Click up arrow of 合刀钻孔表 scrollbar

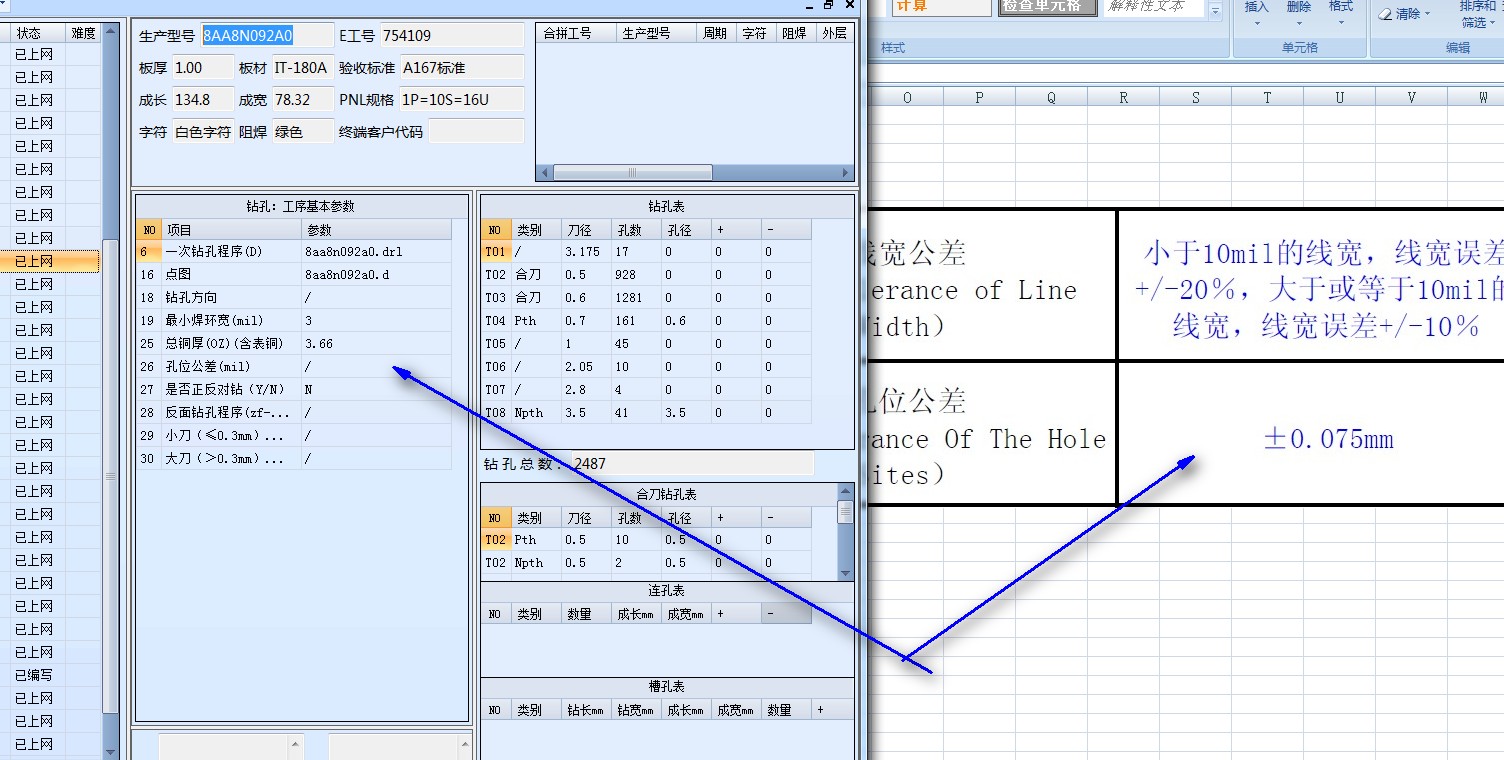point(846,490)
